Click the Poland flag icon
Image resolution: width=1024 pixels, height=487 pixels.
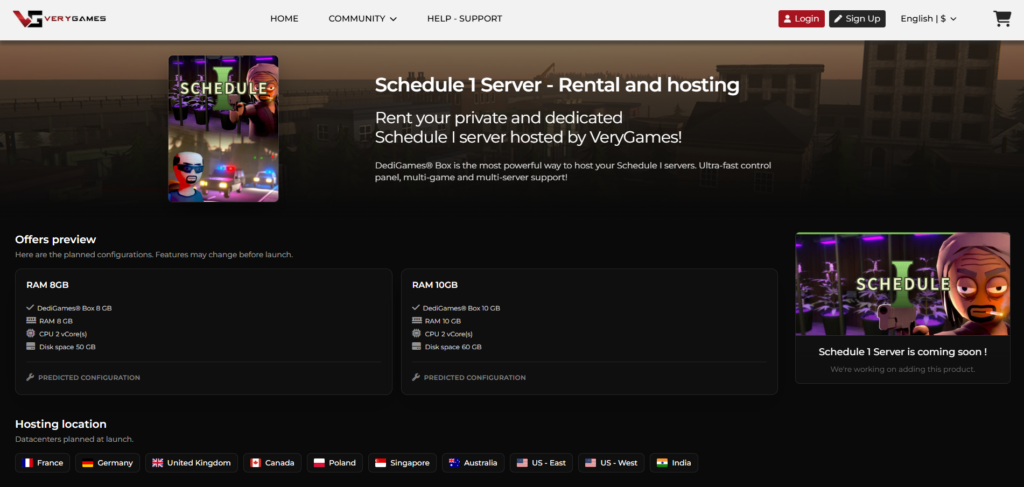319,463
